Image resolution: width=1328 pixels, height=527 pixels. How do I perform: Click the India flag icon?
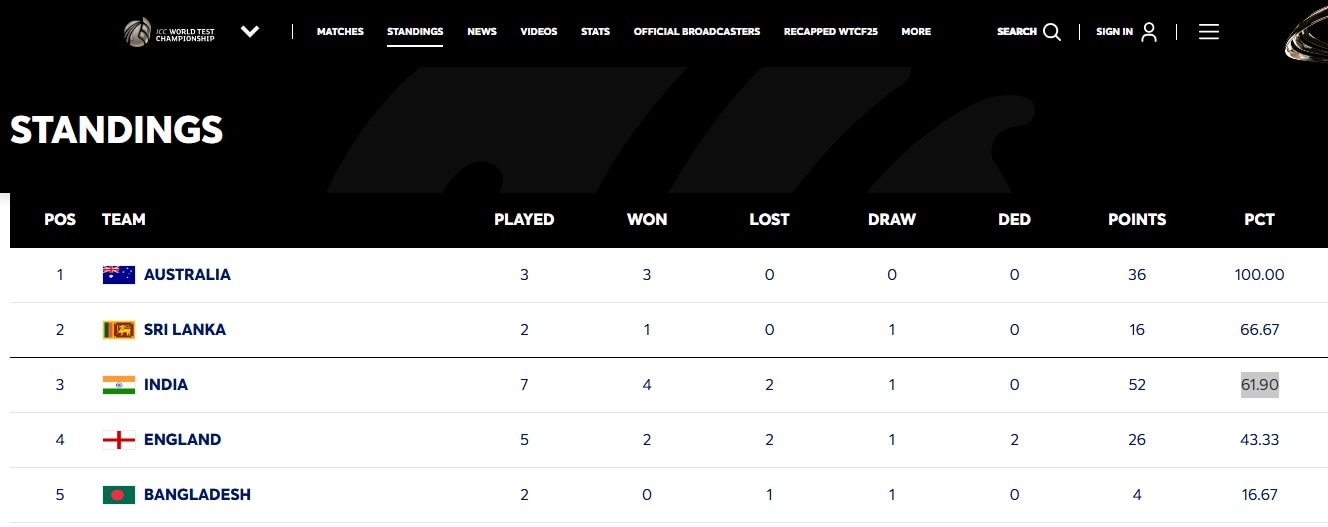119,385
